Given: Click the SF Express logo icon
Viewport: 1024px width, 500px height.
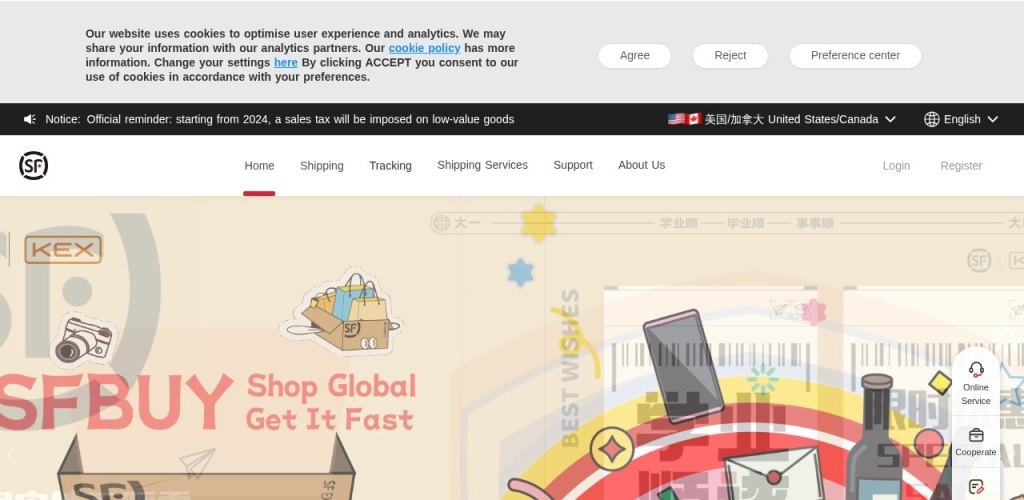Looking at the screenshot, I should pyautogui.click(x=33, y=165).
